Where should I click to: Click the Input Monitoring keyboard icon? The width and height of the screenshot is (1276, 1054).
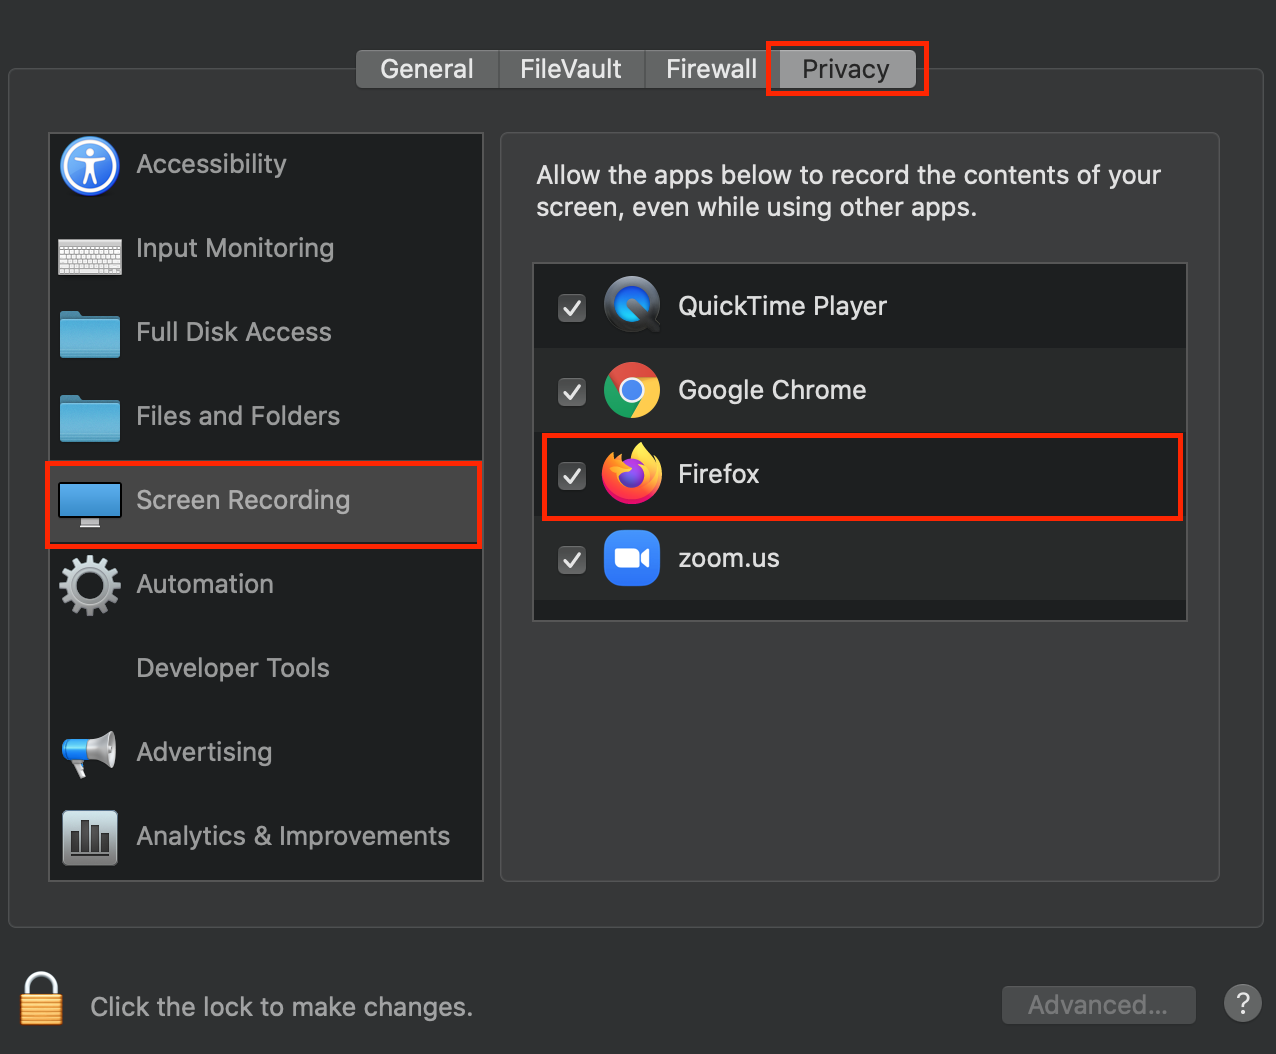tap(90, 256)
